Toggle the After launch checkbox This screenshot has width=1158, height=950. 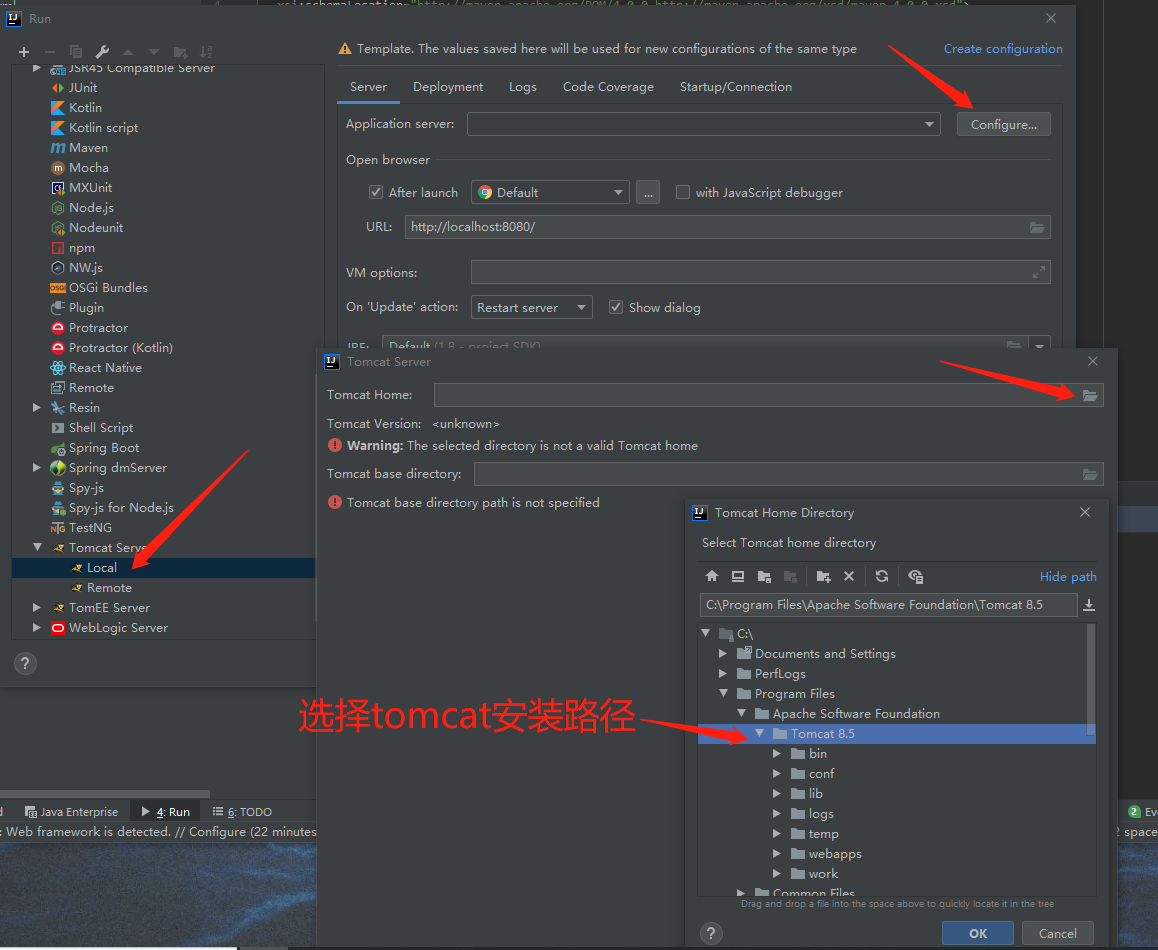(375, 192)
